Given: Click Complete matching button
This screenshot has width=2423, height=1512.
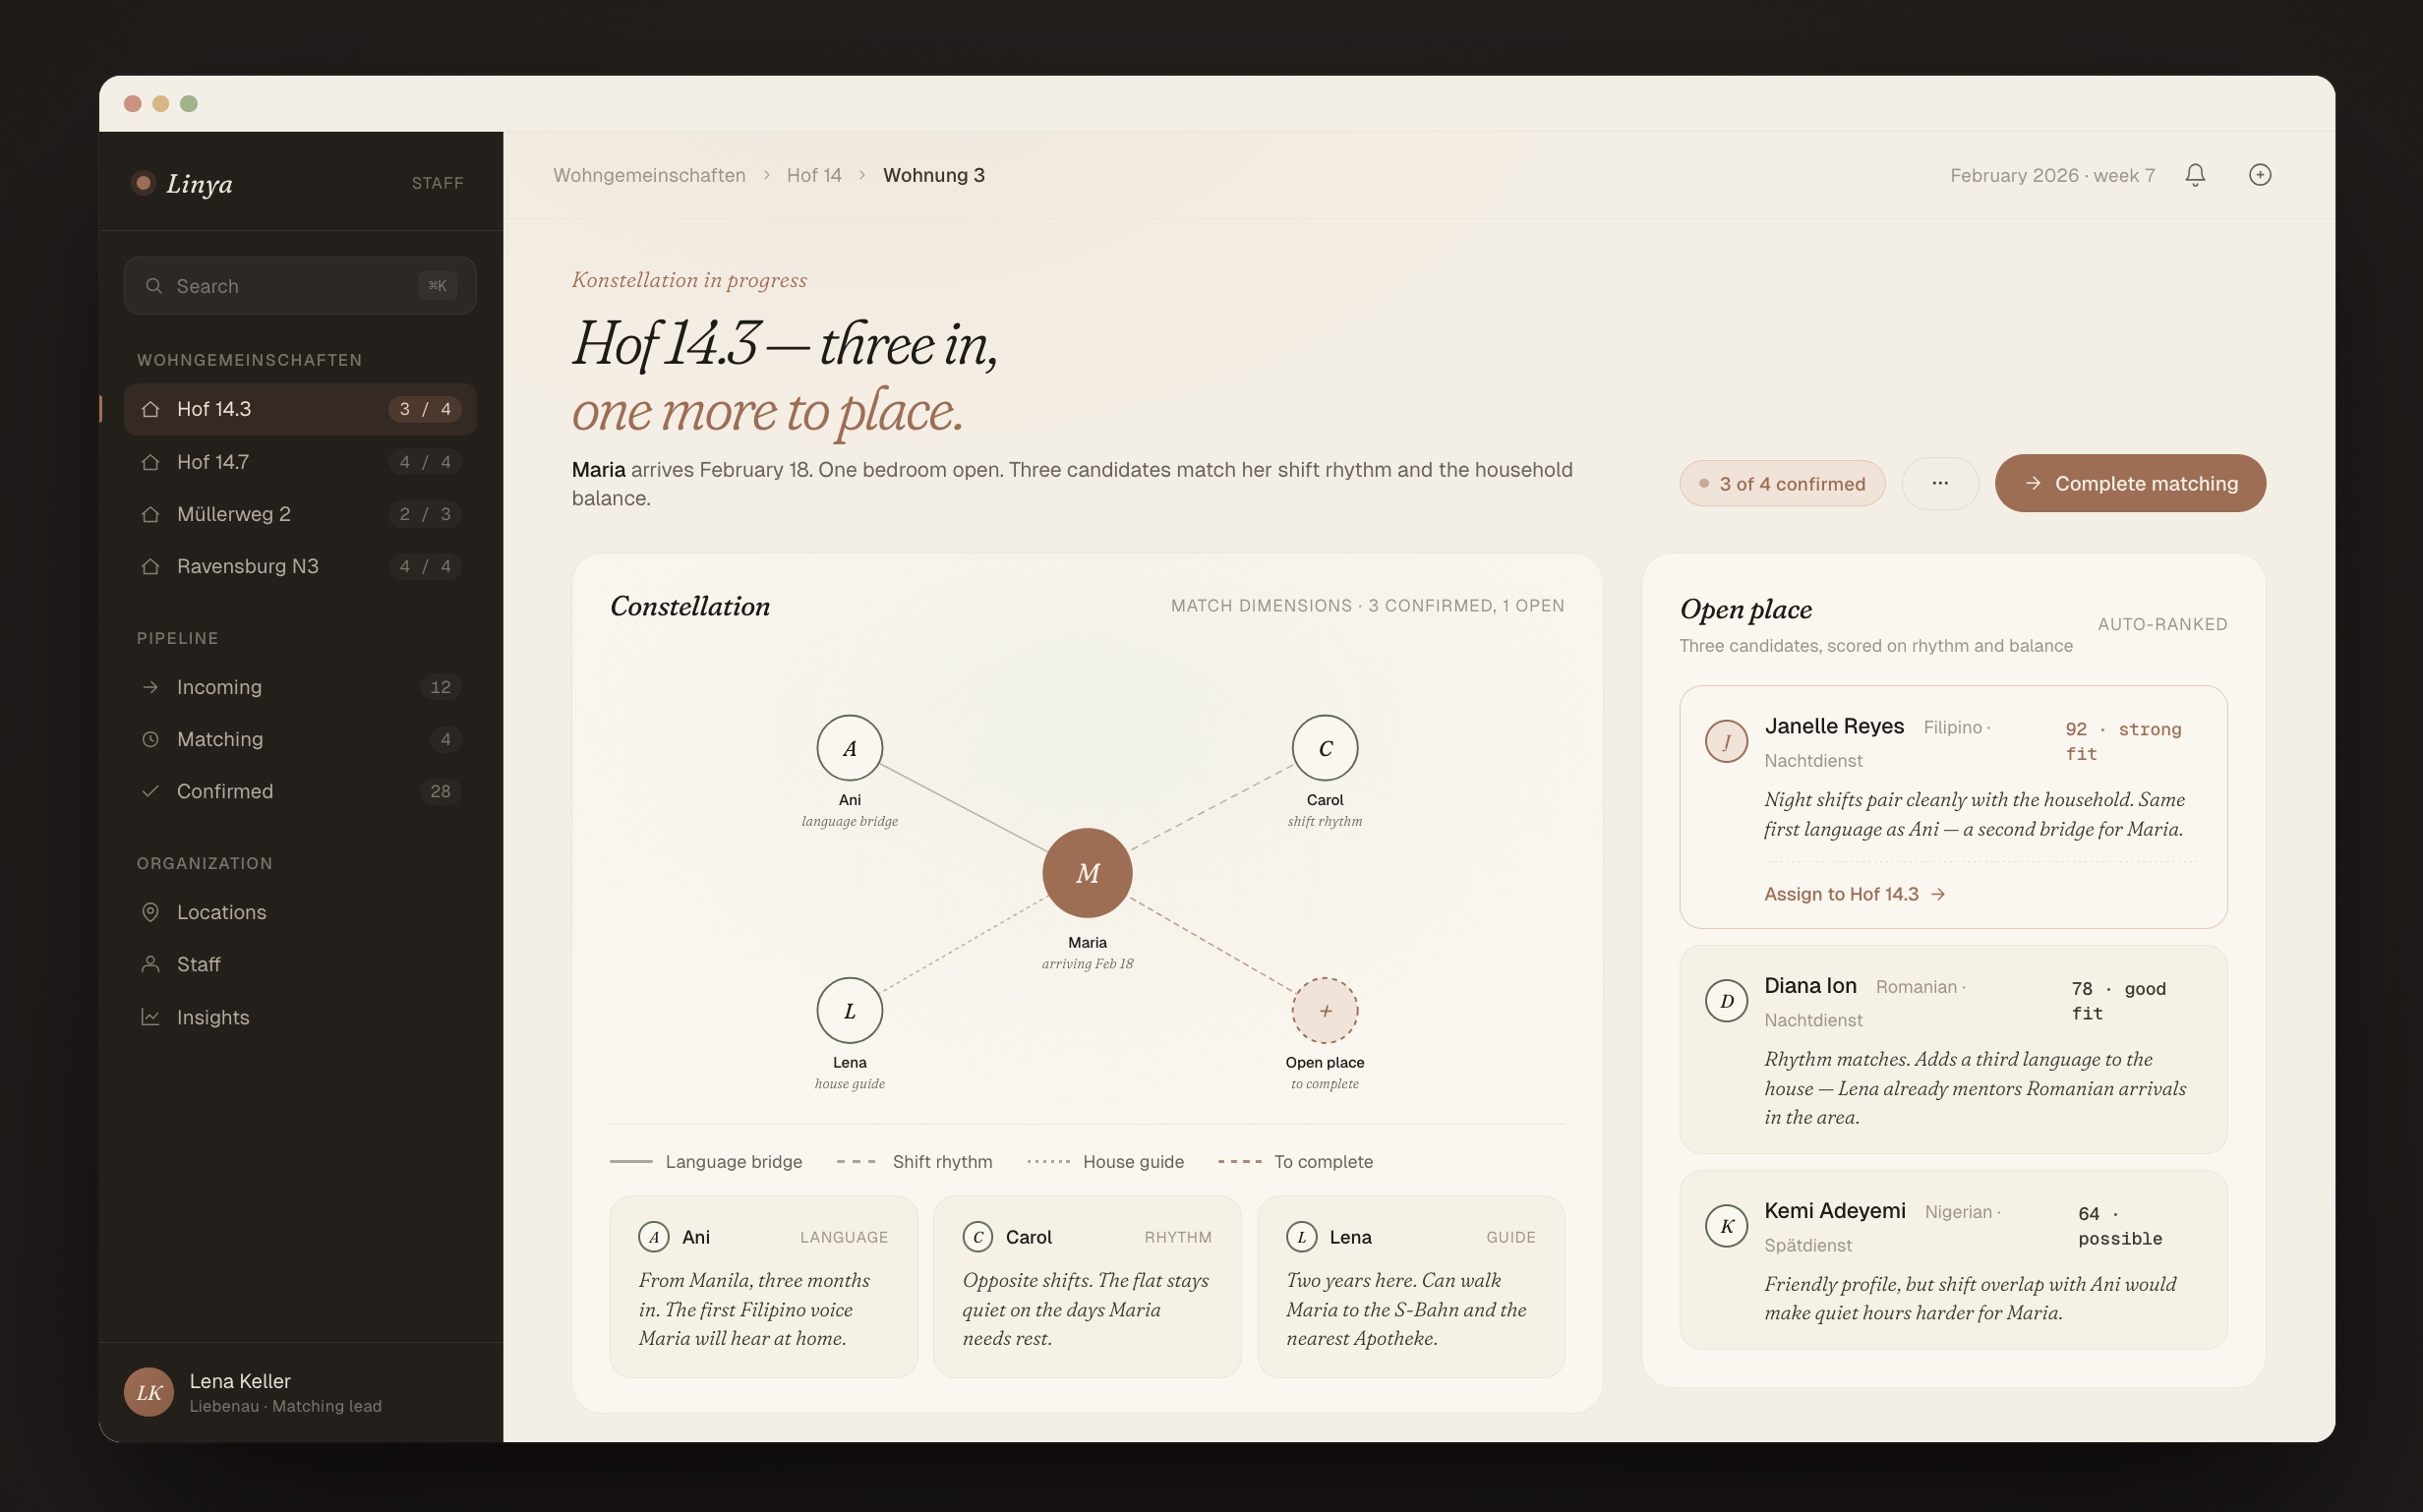Looking at the screenshot, I should click(x=2130, y=483).
